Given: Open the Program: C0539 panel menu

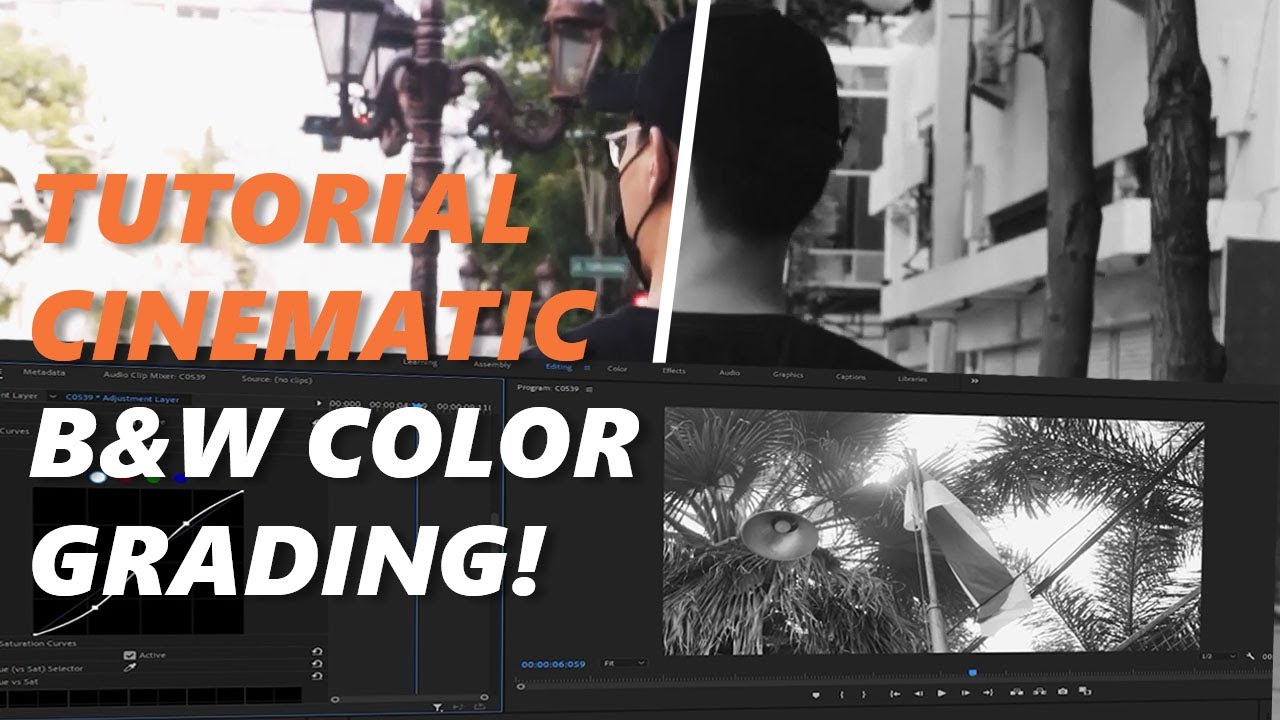Looking at the screenshot, I should click(x=588, y=387).
